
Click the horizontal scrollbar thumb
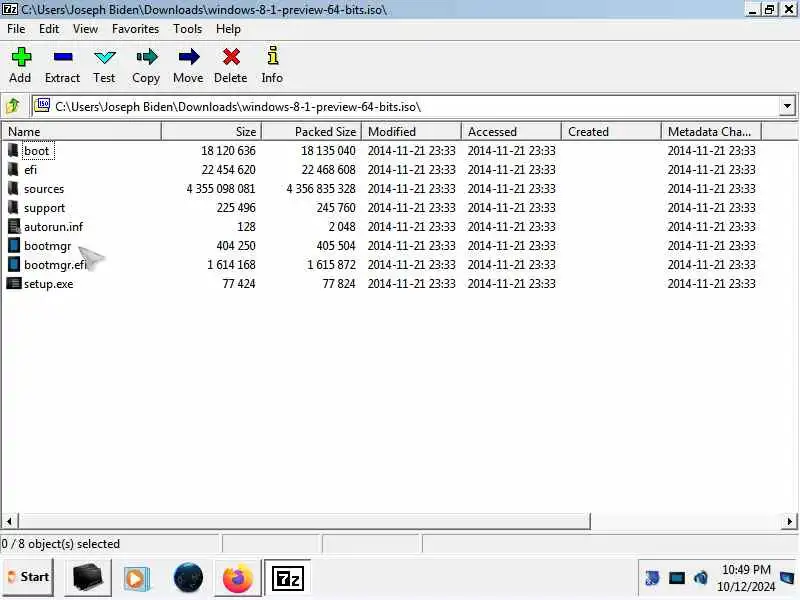click(304, 521)
